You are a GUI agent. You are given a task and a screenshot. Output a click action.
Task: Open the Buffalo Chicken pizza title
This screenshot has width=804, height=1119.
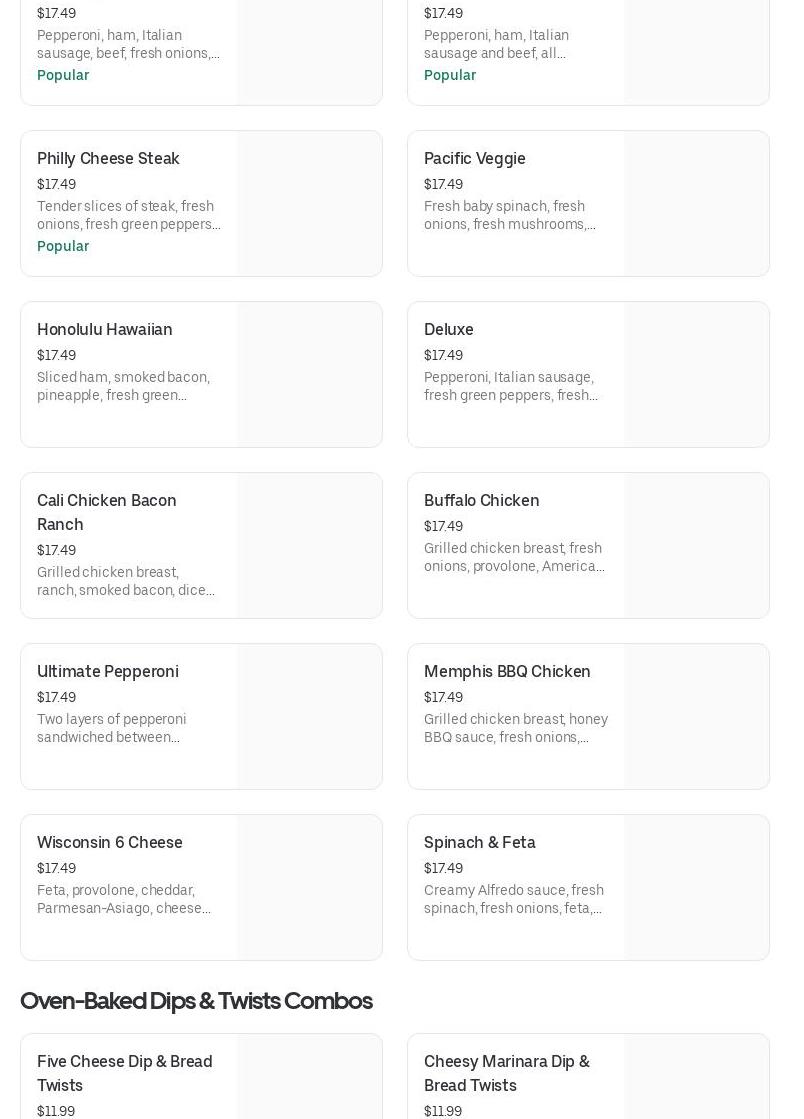click(481, 501)
